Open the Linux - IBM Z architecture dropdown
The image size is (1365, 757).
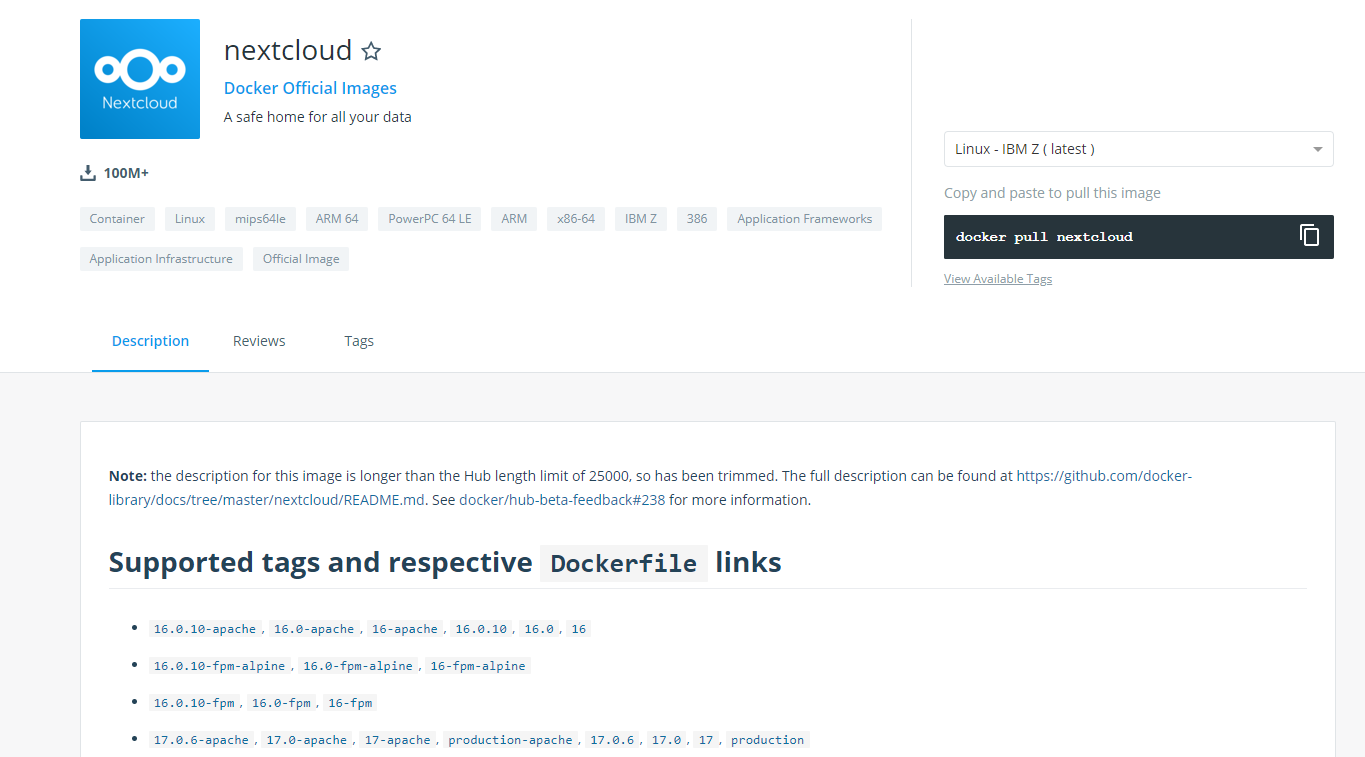(x=1138, y=149)
